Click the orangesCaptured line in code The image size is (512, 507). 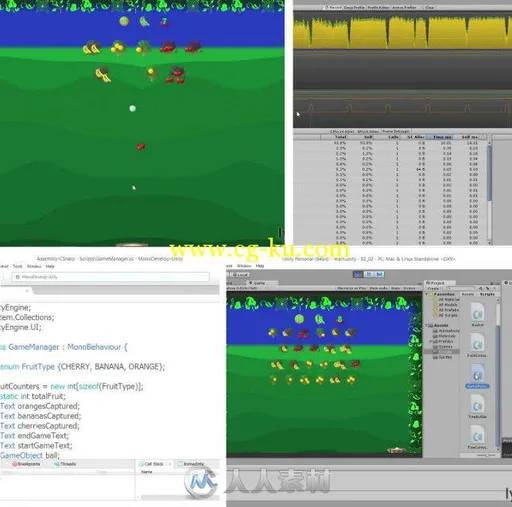pyautogui.click(x=40, y=406)
